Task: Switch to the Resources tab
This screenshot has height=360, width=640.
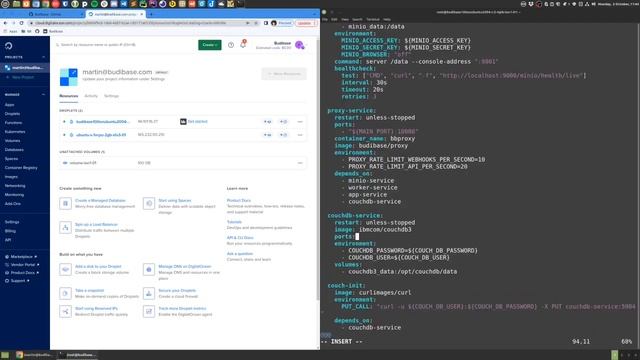Action: point(69,96)
